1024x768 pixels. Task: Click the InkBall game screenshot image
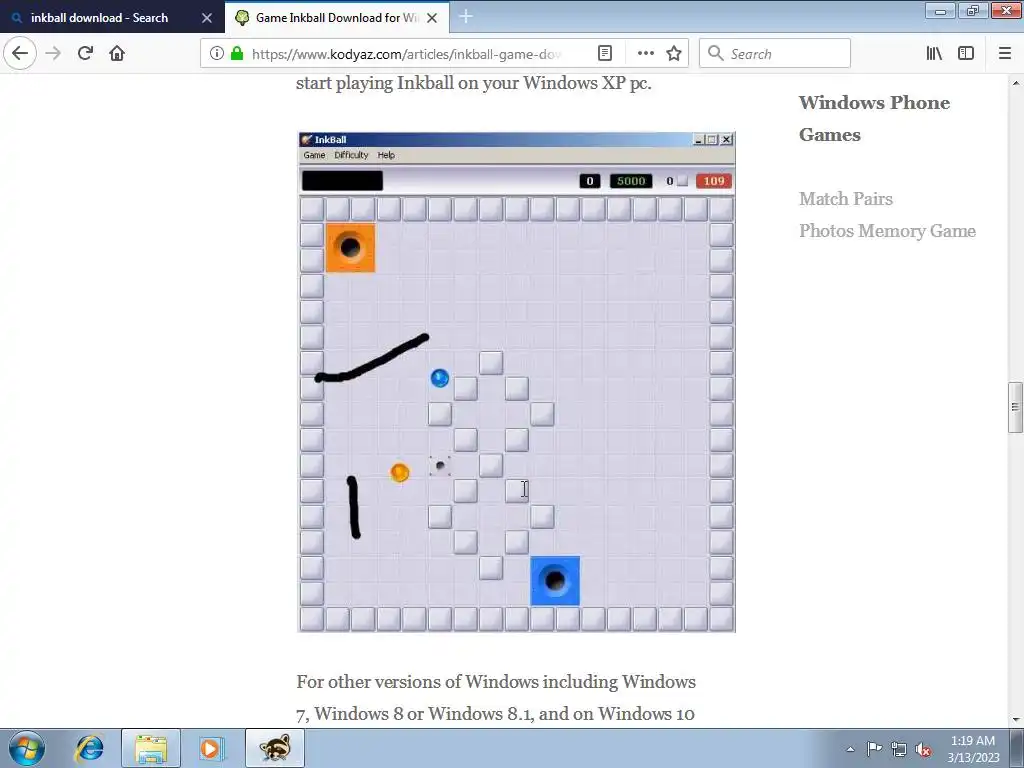pos(516,382)
